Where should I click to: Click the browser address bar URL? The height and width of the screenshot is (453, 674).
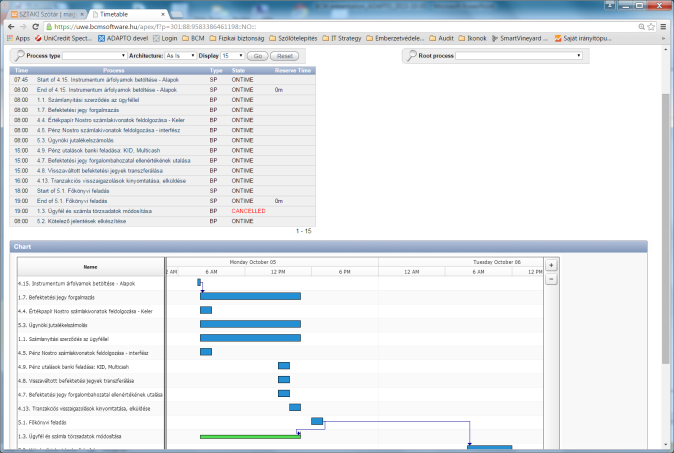[x=155, y=27]
